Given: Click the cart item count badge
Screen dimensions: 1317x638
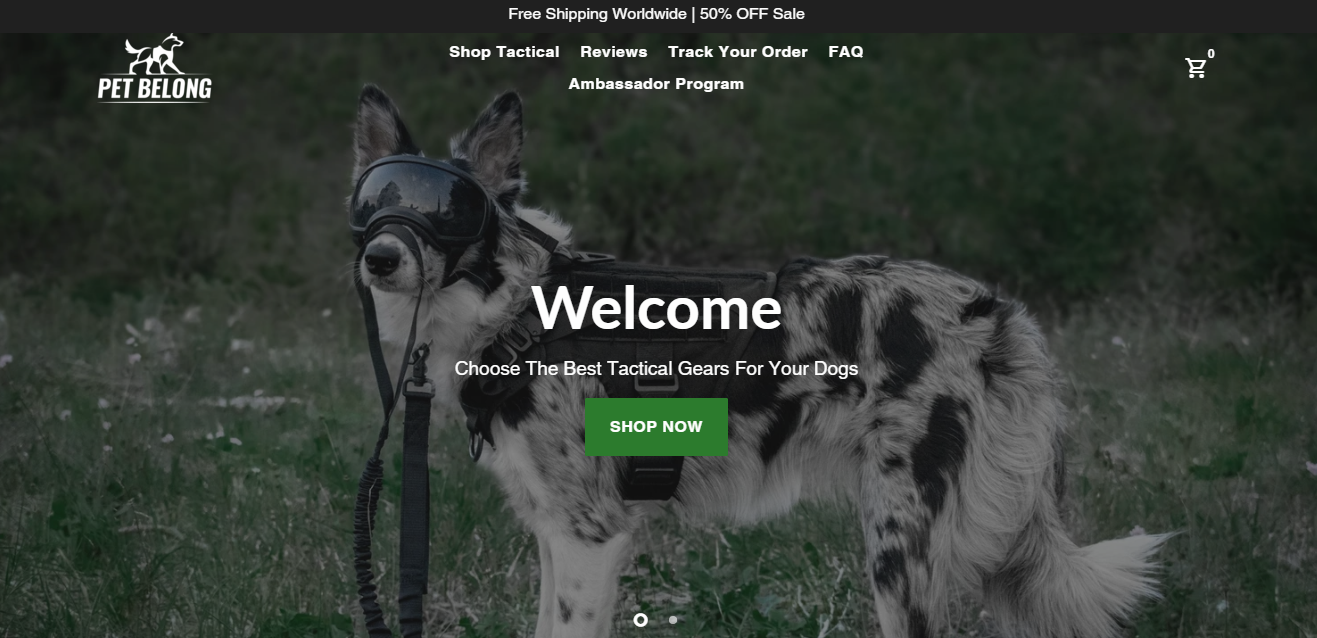Looking at the screenshot, I should tap(1211, 54).
